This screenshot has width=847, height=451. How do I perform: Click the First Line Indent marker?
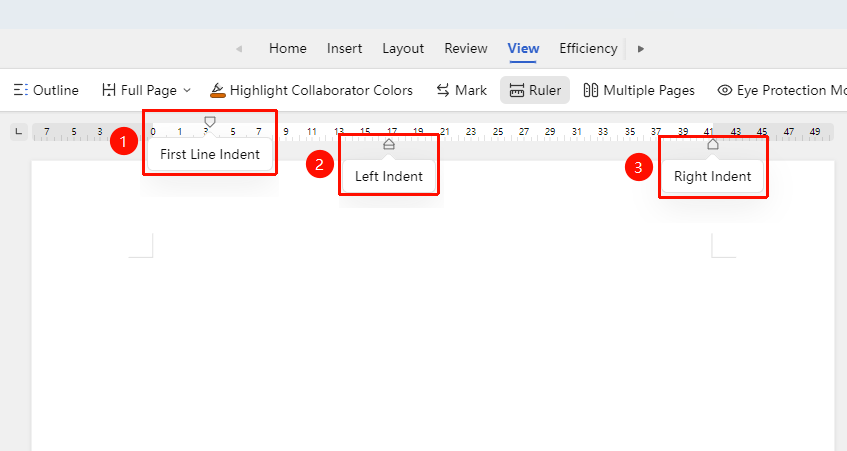210,122
